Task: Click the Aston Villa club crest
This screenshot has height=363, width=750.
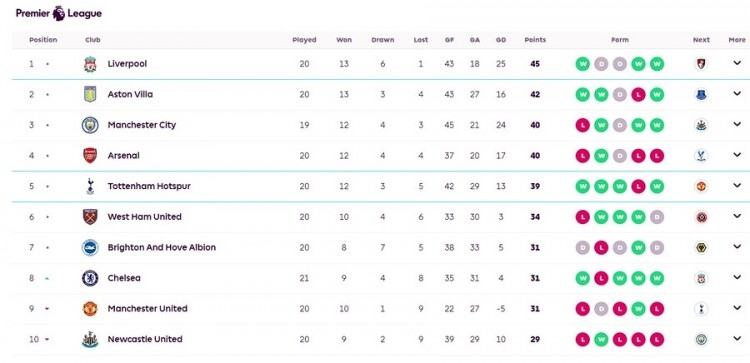Action: (90, 95)
